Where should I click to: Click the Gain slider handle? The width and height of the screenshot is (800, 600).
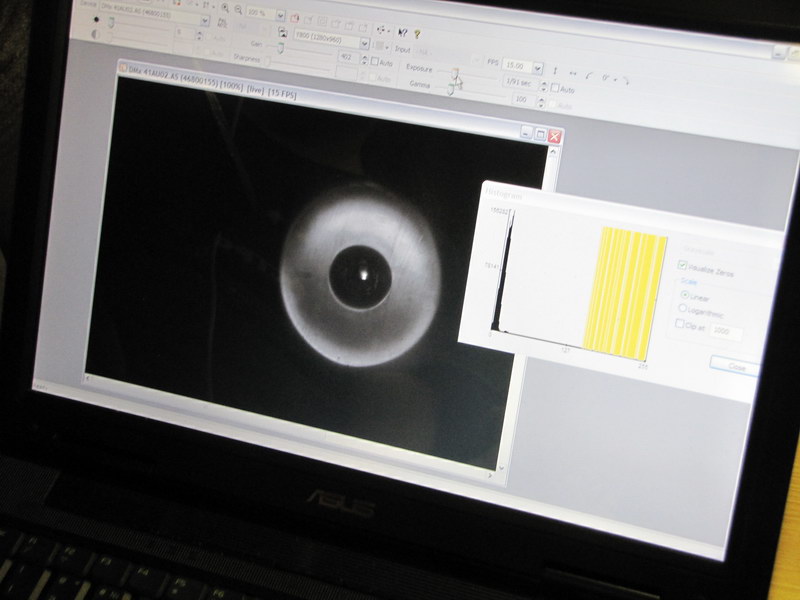pos(281,48)
